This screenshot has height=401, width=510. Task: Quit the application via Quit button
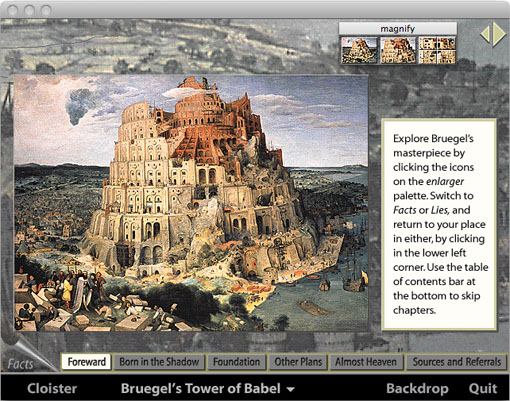483,389
